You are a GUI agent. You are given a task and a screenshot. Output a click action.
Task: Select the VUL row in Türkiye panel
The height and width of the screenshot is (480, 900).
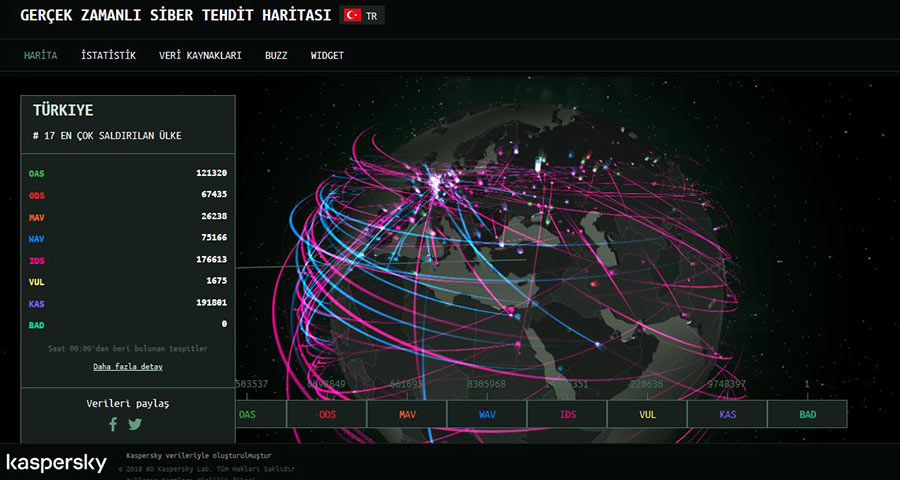(128, 281)
